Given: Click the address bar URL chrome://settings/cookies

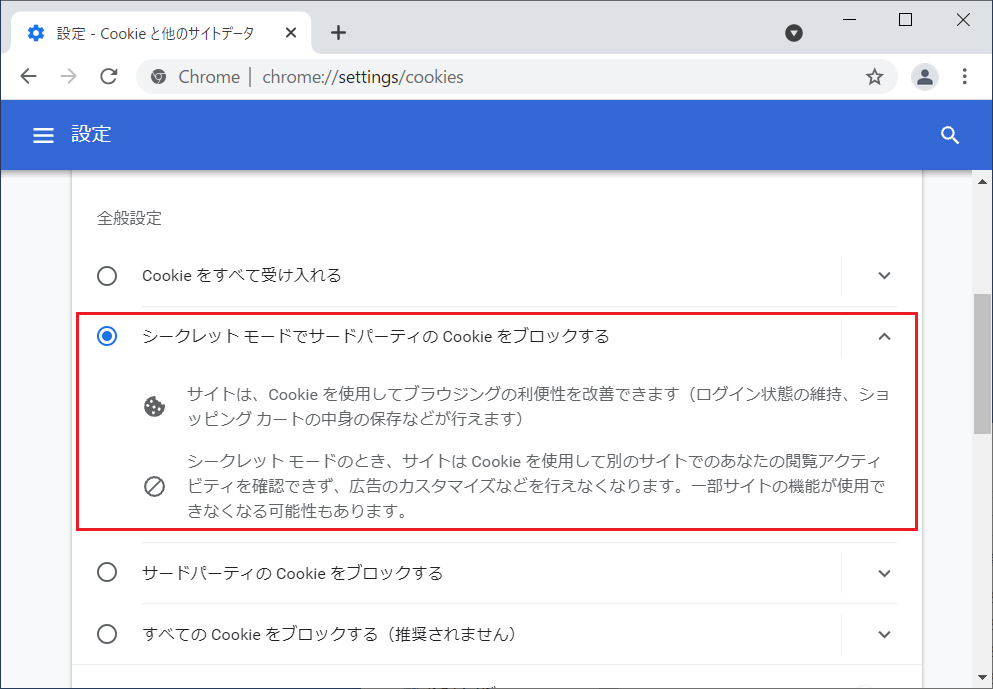Looking at the screenshot, I should 363,77.
